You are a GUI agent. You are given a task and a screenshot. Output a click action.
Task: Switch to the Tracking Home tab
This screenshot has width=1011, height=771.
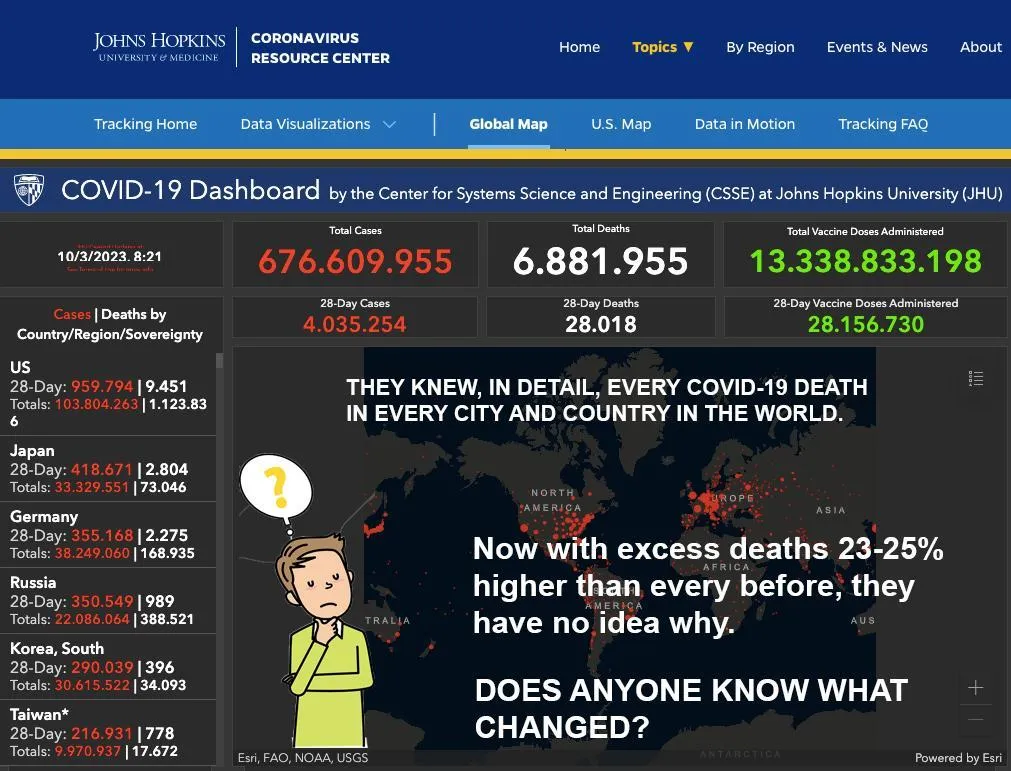click(x=145, y=124)
